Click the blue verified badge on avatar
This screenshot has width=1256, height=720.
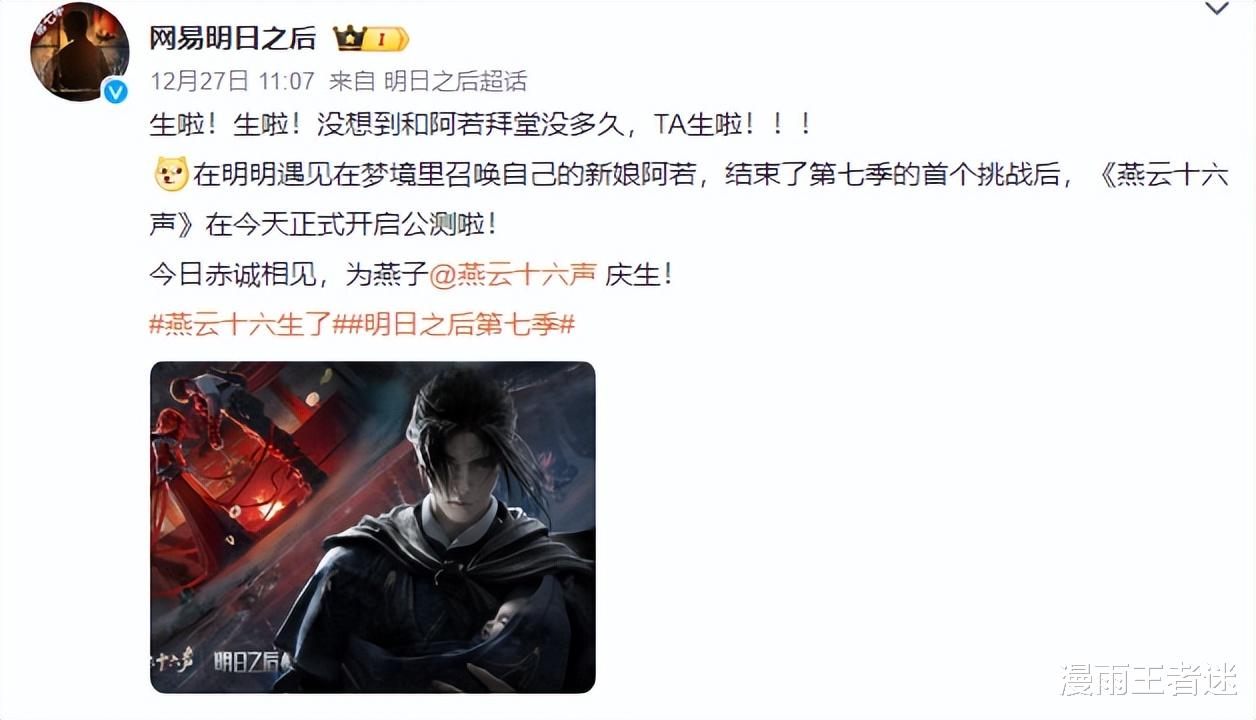(117, 92)
